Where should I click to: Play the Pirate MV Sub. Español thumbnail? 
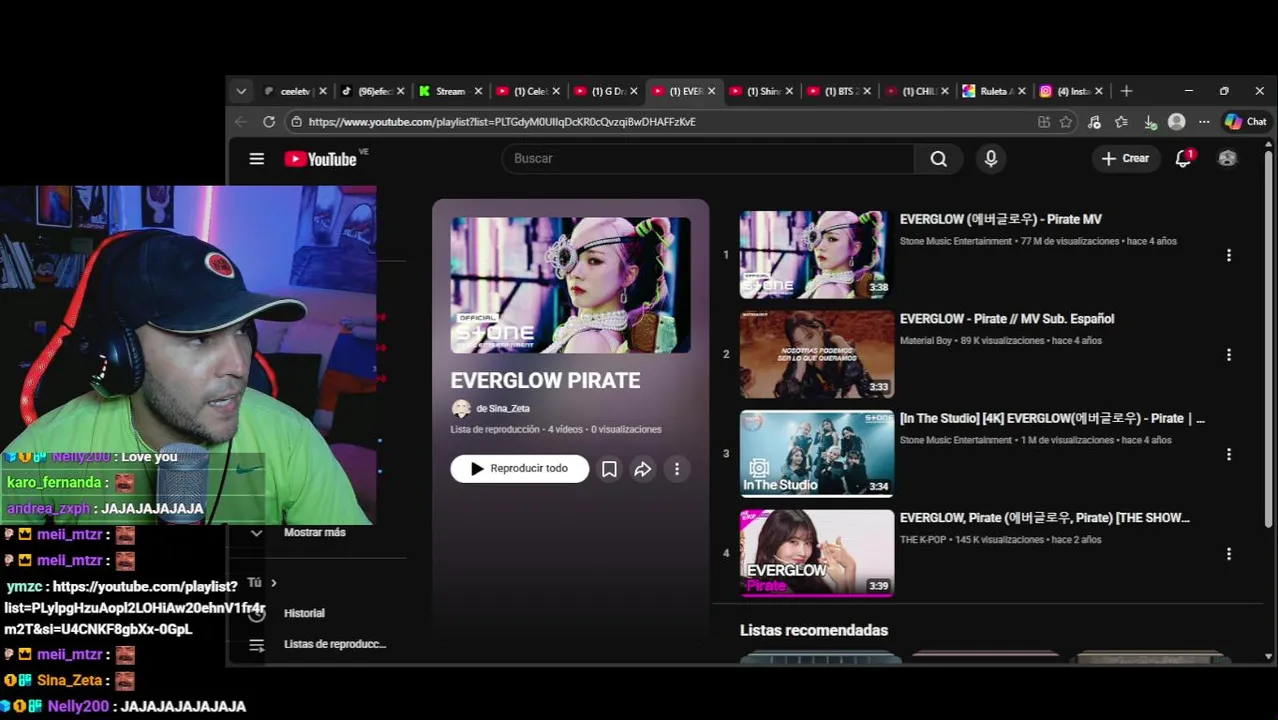click(817, 354)
